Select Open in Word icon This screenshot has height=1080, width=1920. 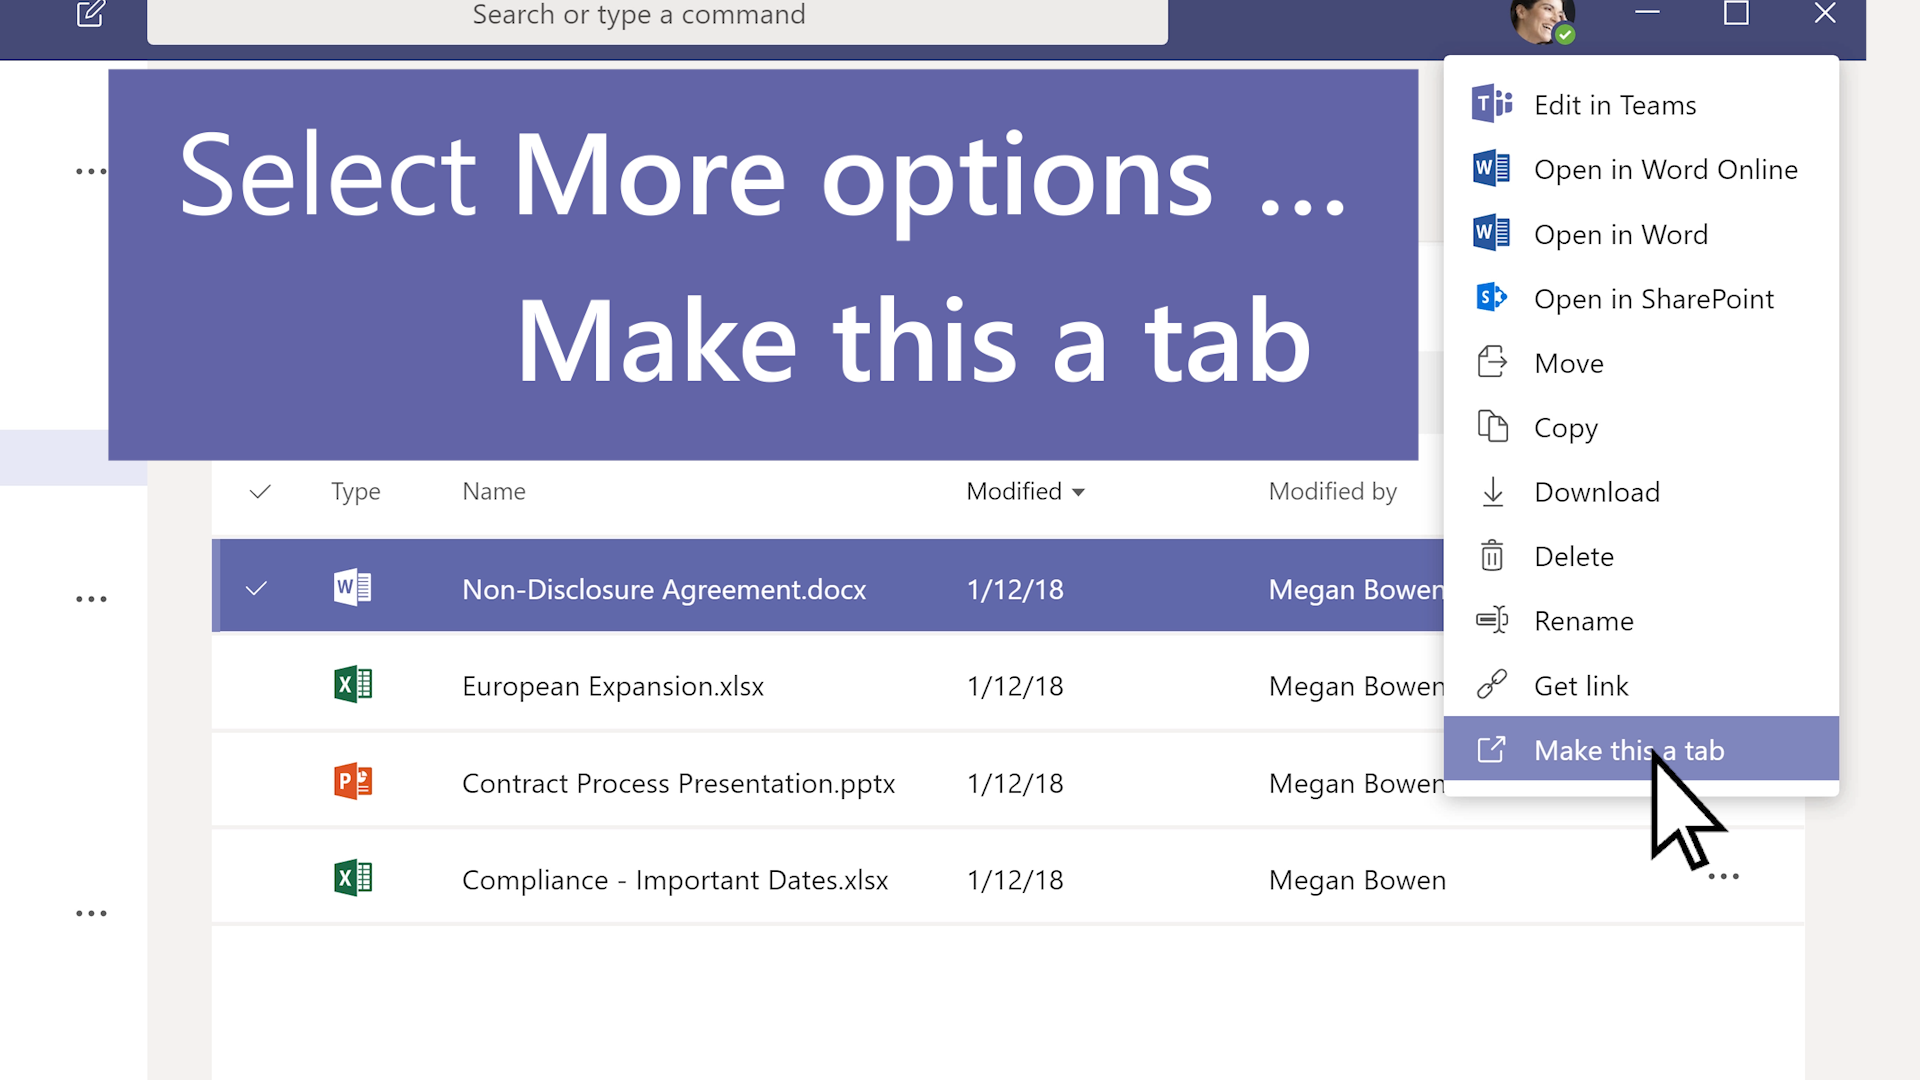(1495, 235)
